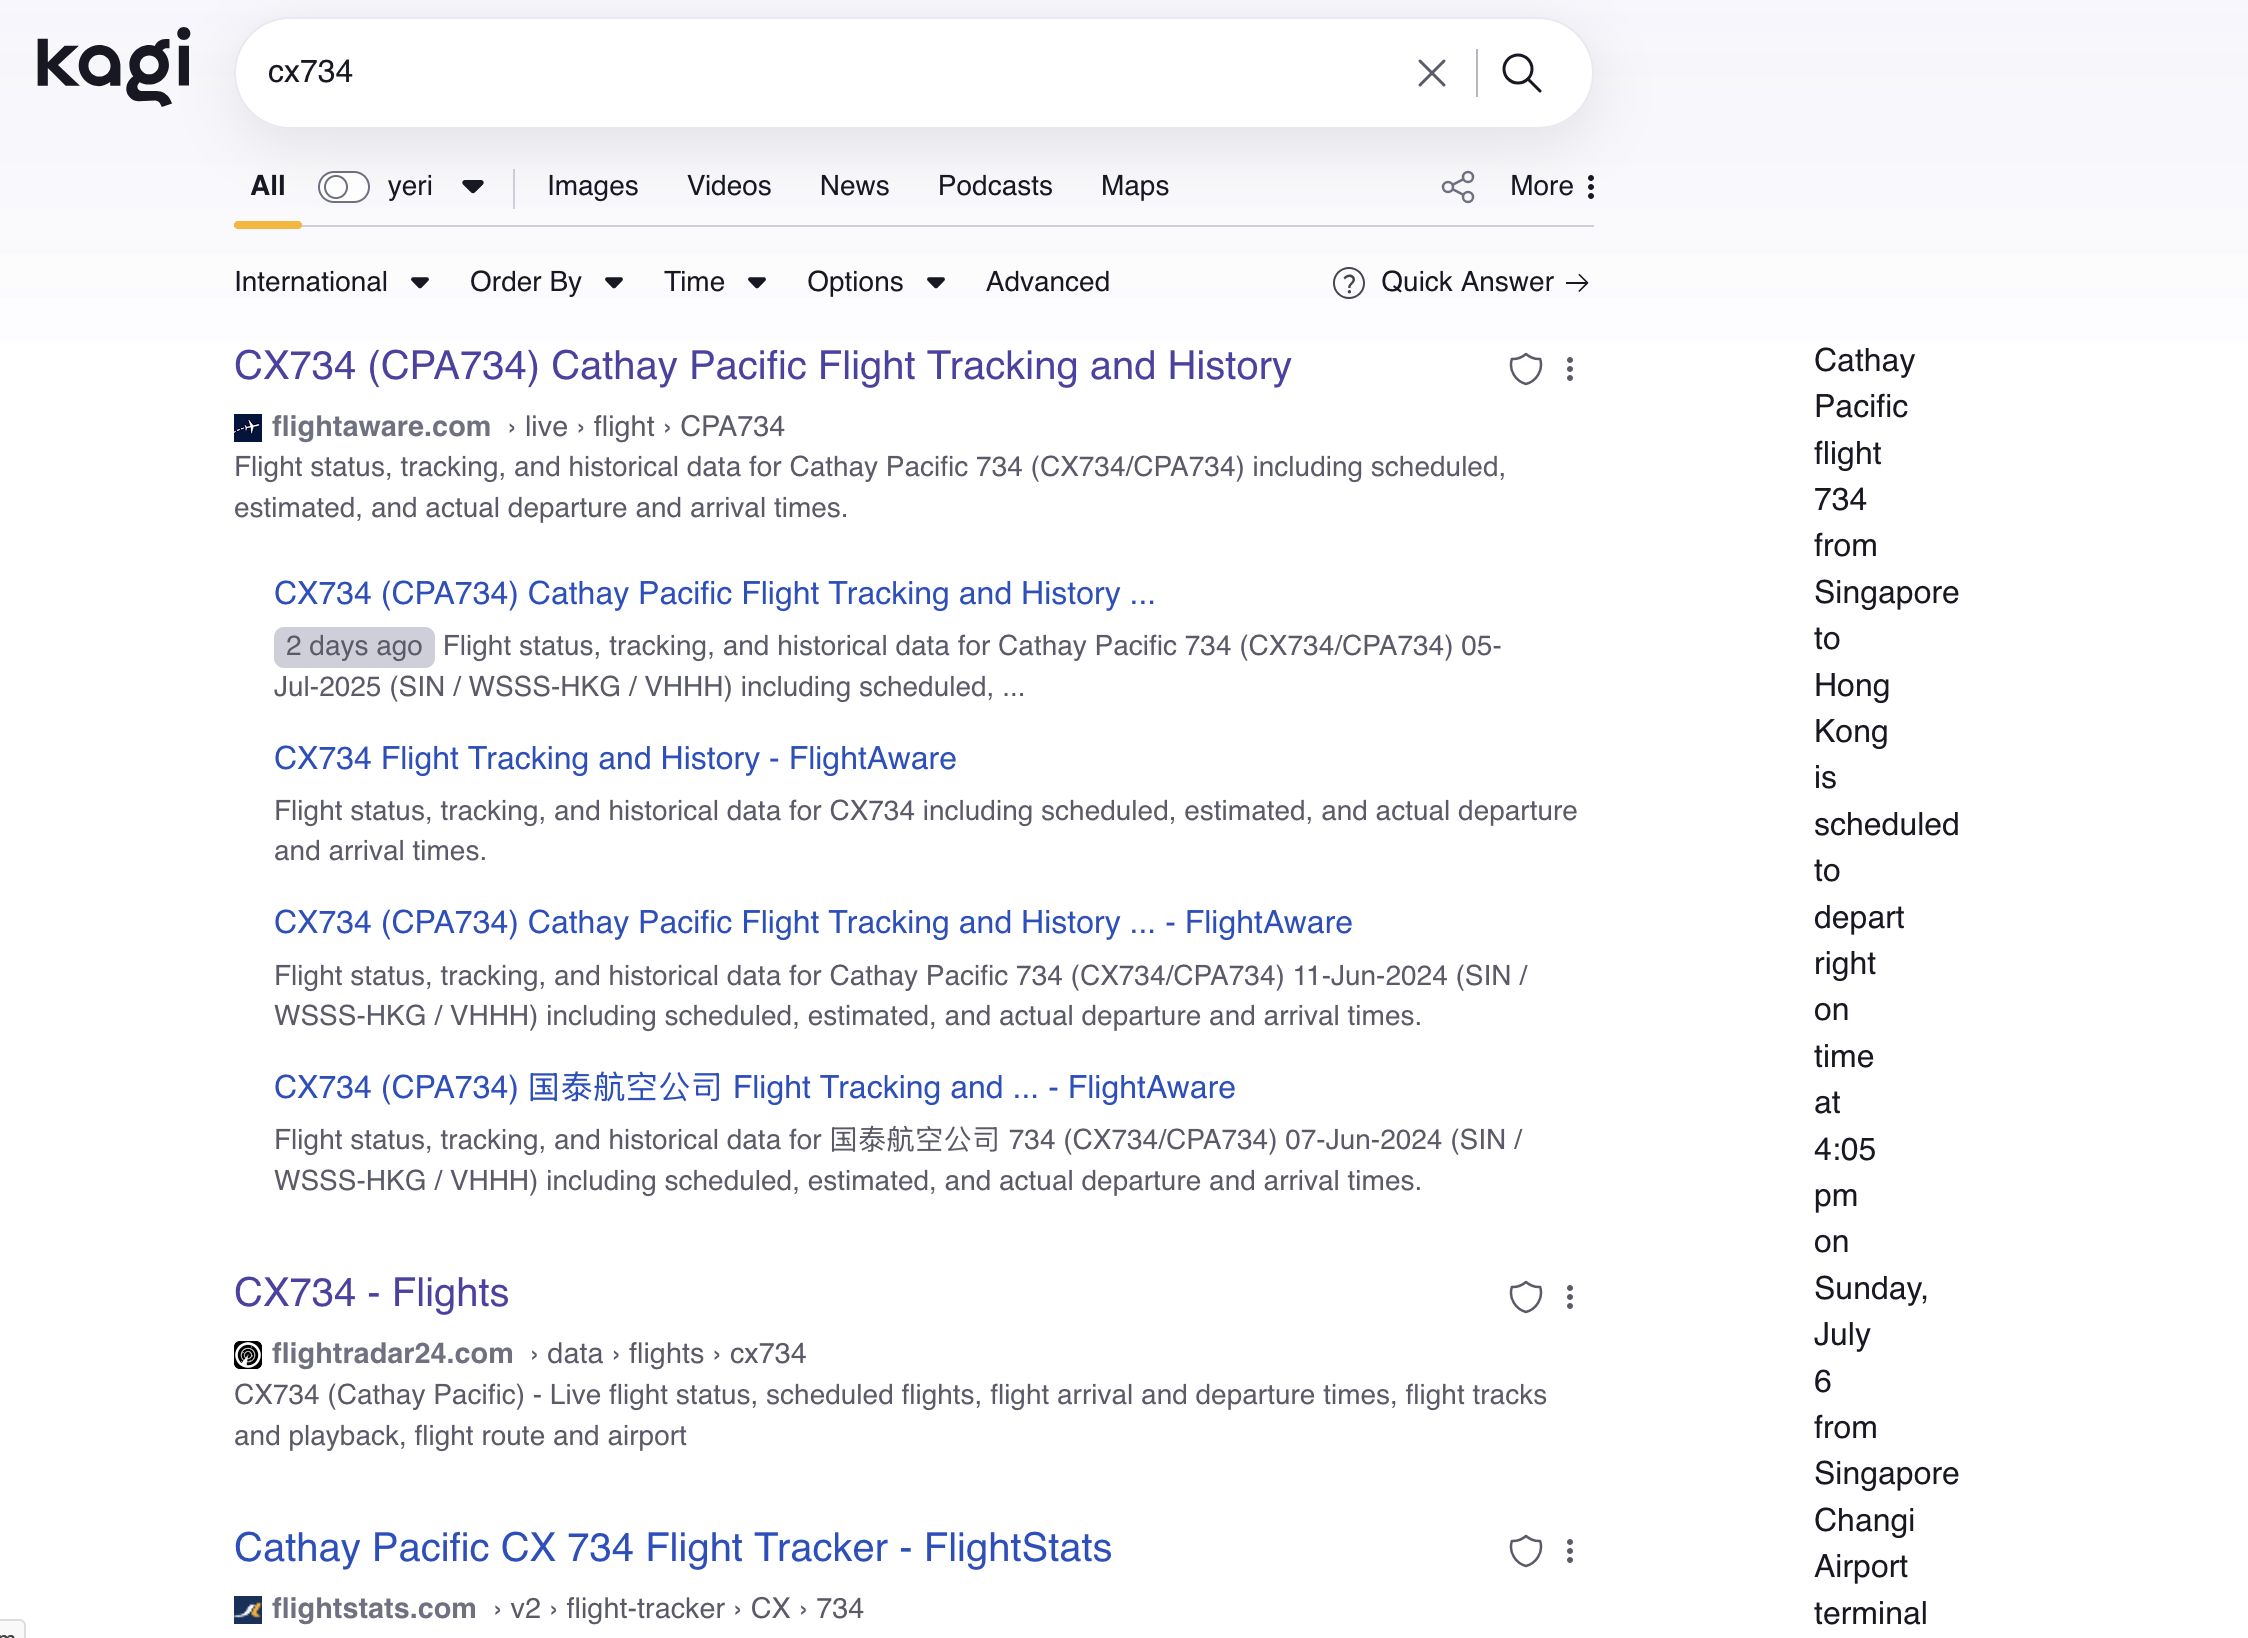Click the Quick Answer button
This screenshot has height=1638, width=2248.
(1461, 282)
